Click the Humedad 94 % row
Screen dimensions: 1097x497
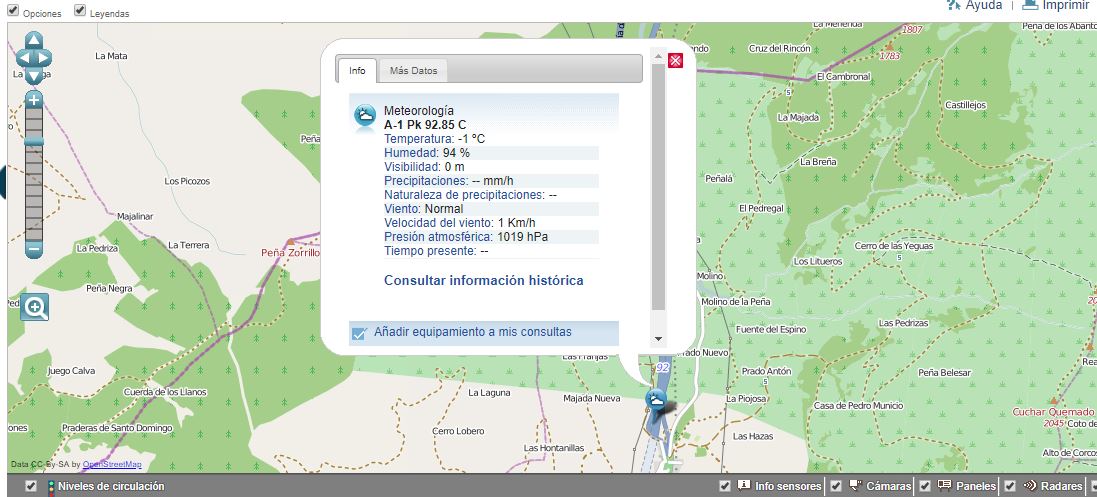coord(491,153)
